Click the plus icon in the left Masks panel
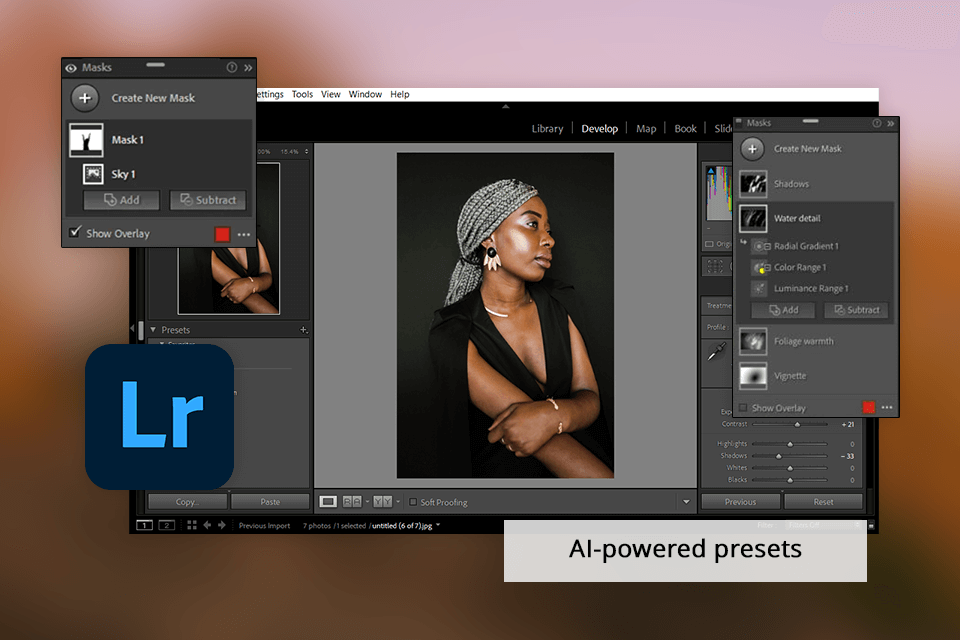Viewport: 960px width, 640px height. [x=85, y=98]
